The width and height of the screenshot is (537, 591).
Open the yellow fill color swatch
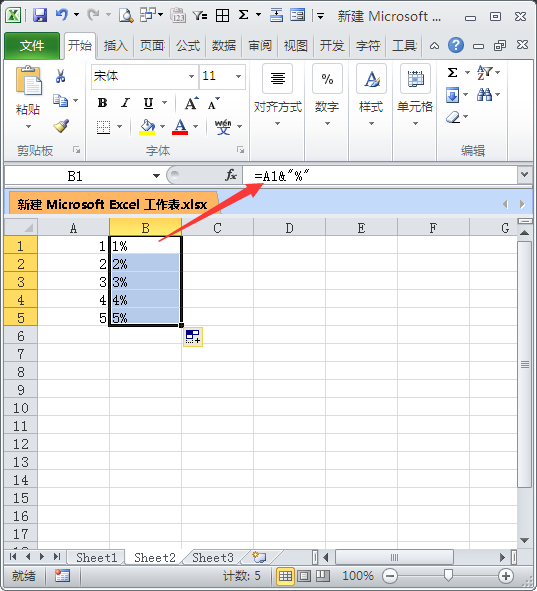(147, 127)
